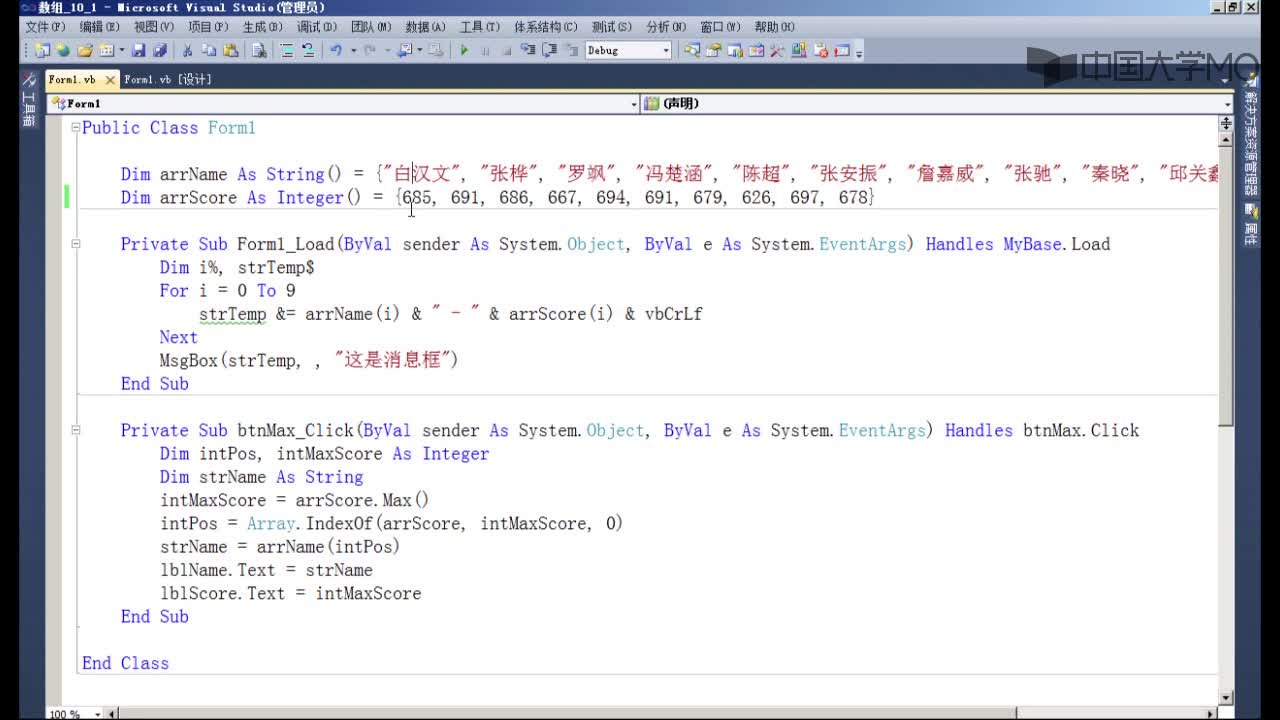This screenshot has width=1280, height=720.
Task: Open the 100 % zoom level dropdown
Action: click(98, 714)
